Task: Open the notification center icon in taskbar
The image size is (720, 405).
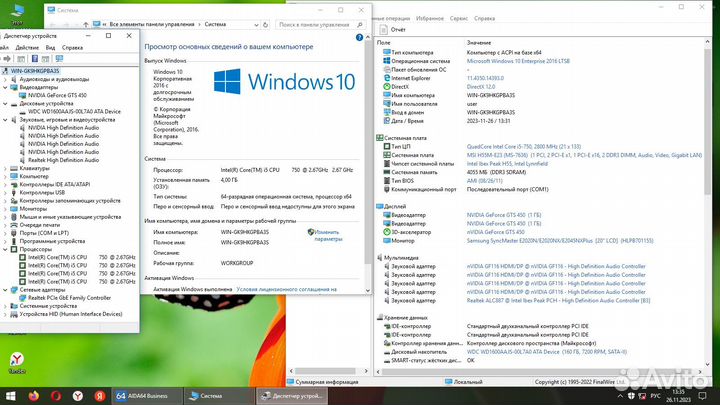Action: click(702, 396)
